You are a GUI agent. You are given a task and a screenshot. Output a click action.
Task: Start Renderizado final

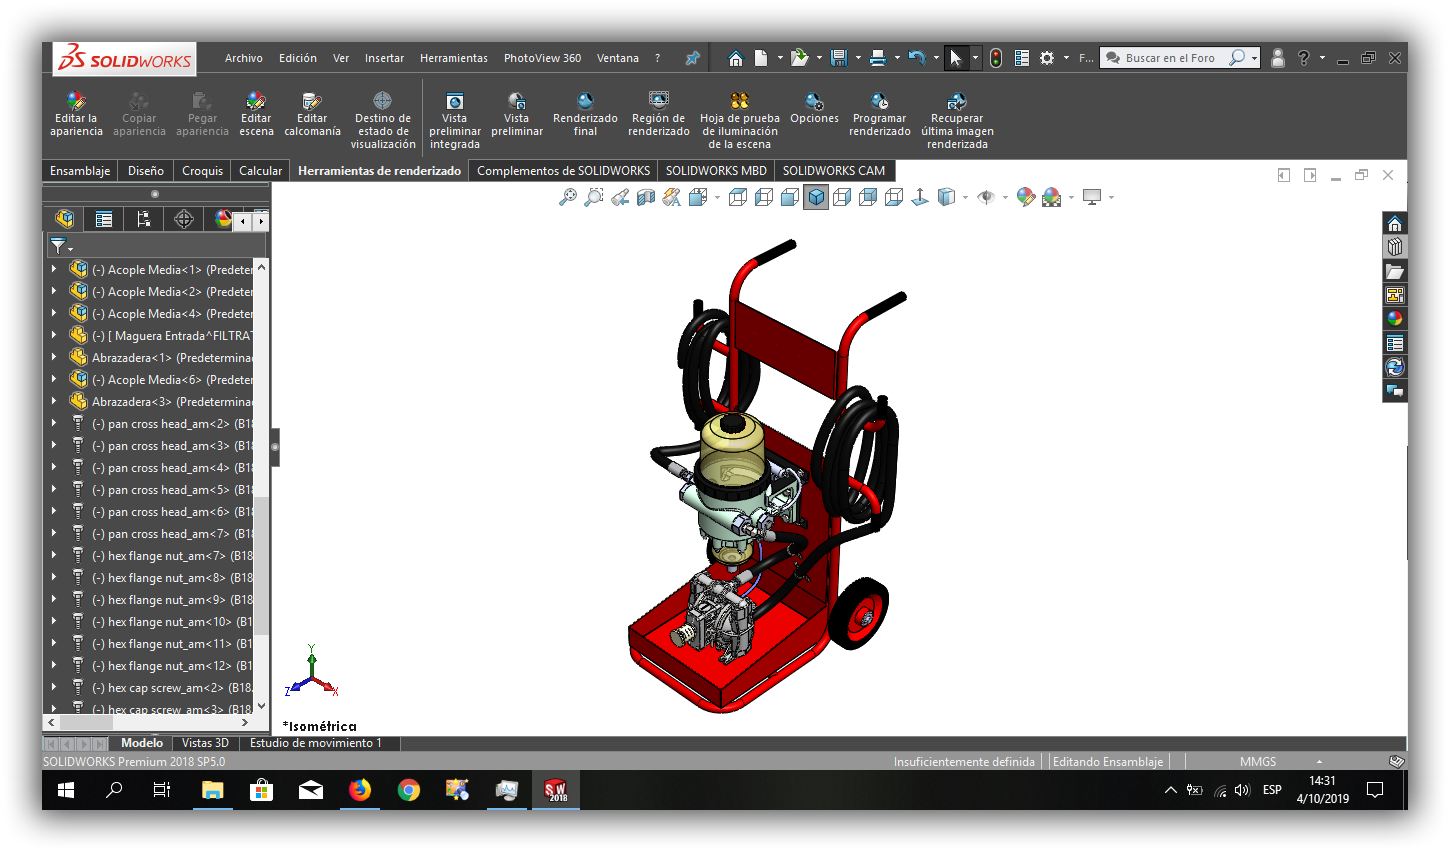click(585, 115)
